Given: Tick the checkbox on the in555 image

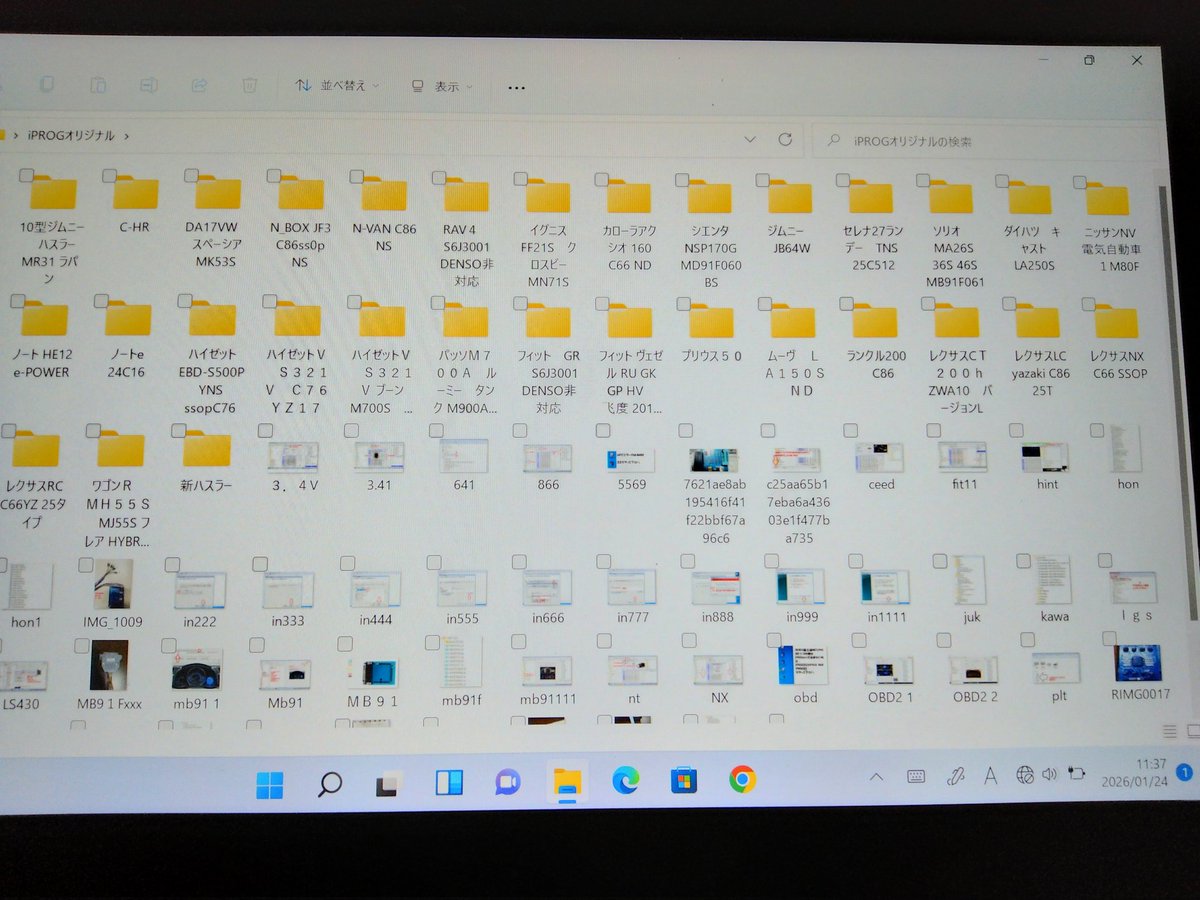Looking at the screenshot, I should point(433,563).
